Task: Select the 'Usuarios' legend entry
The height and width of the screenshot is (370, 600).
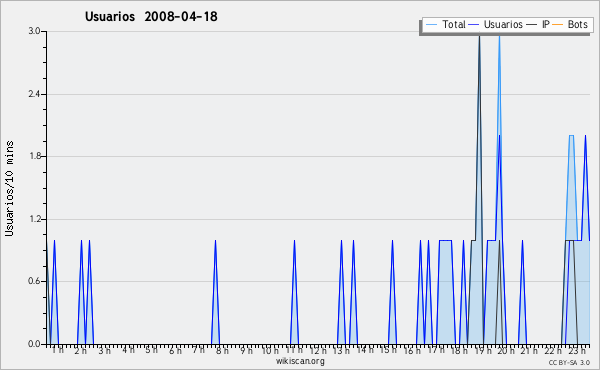Action: [x=496, y=24]
